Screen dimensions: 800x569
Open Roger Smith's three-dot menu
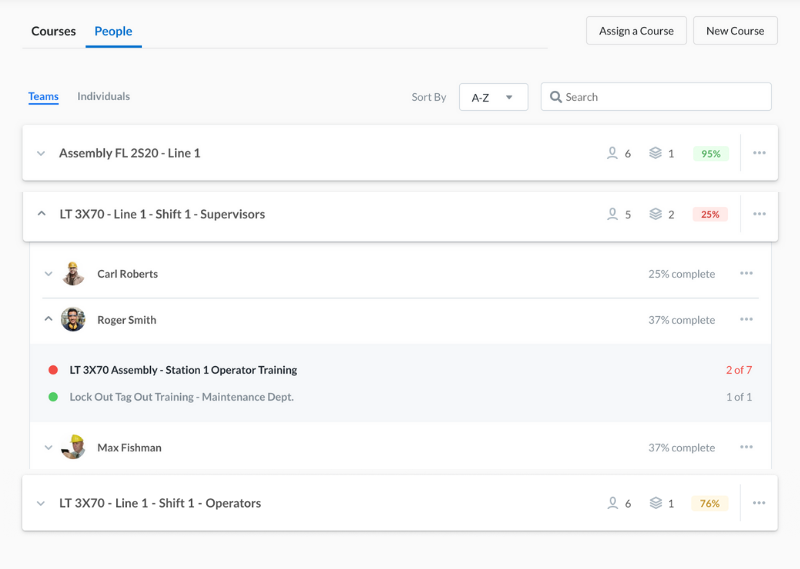coord(746,320)
